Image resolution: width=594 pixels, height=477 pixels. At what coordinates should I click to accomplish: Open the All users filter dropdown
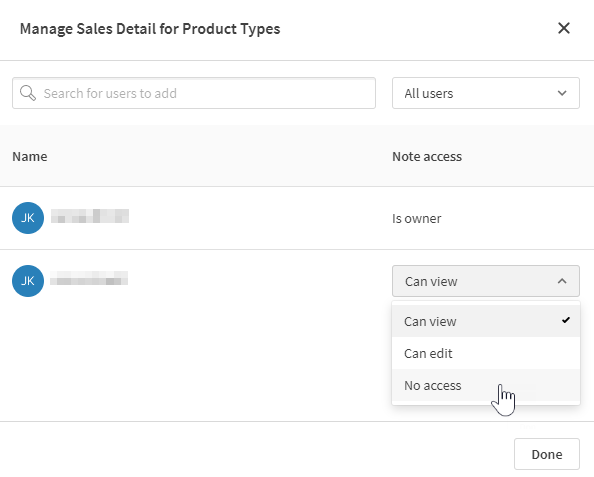tap(486, 93)
